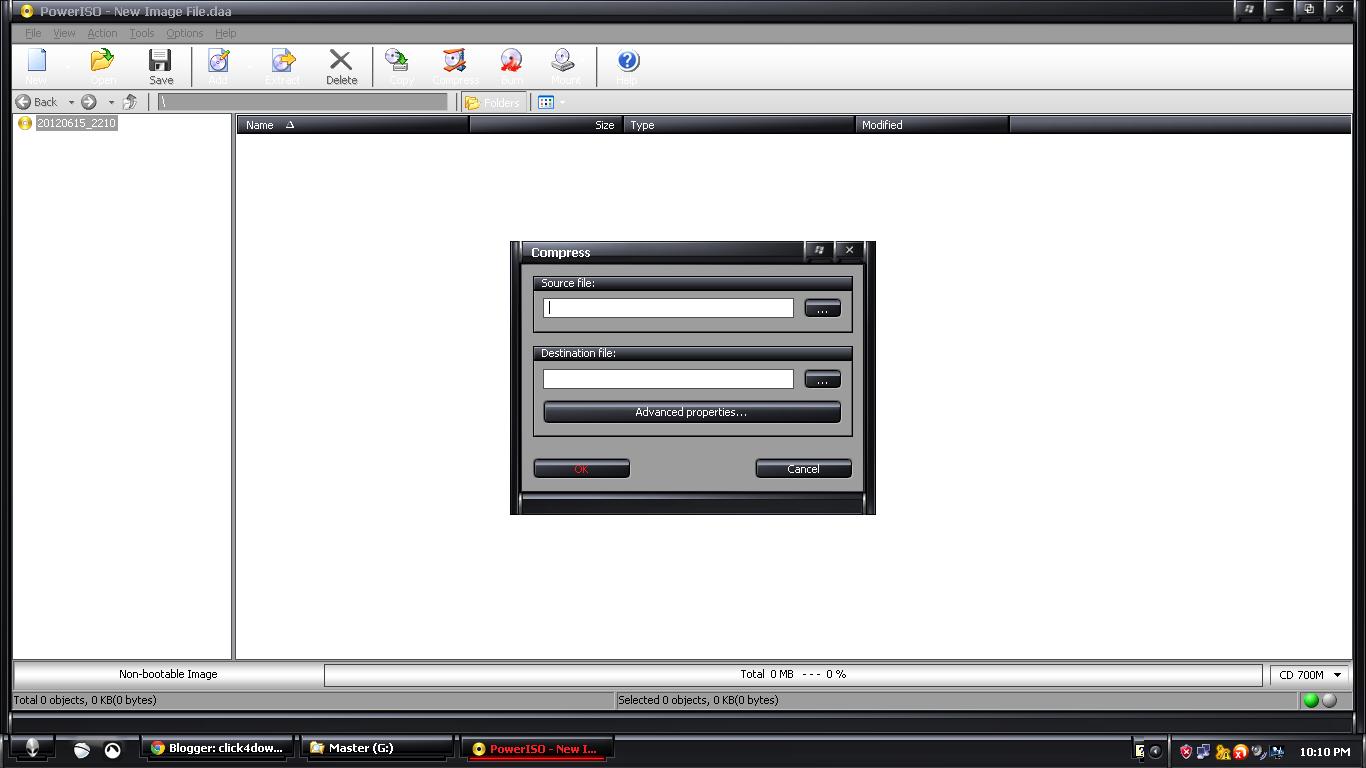Sort by Type column header
Screen dimensions: 1366x768
tap(739, 125)
